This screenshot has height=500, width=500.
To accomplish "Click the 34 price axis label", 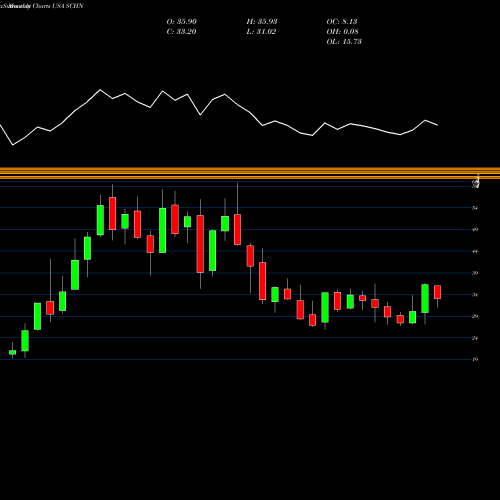I will pyautogui.click(x=475, y=295).
